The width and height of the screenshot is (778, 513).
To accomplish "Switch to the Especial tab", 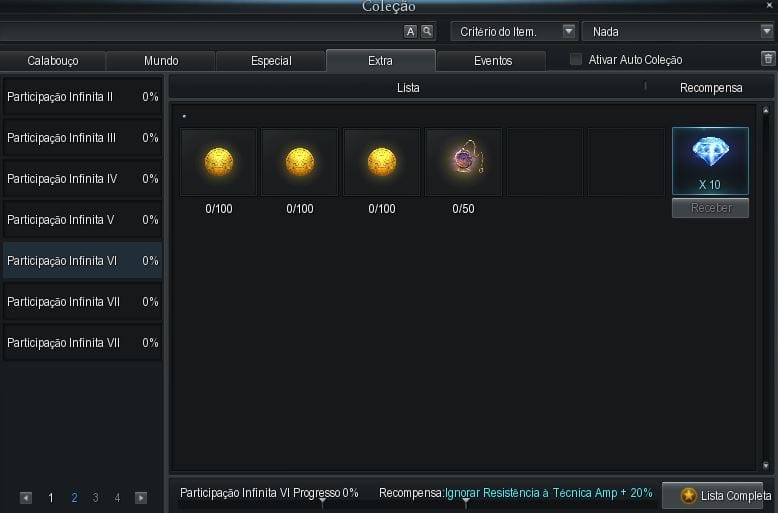I will tap(271, 61).
